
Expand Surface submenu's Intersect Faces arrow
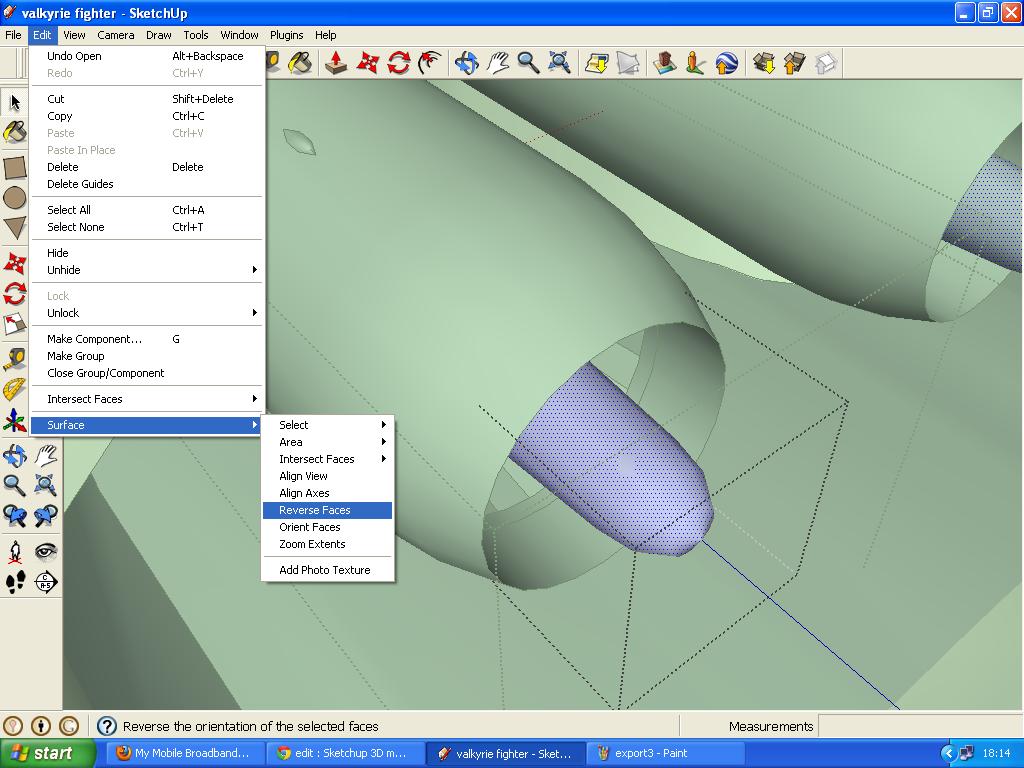click(x=384, y=459)
